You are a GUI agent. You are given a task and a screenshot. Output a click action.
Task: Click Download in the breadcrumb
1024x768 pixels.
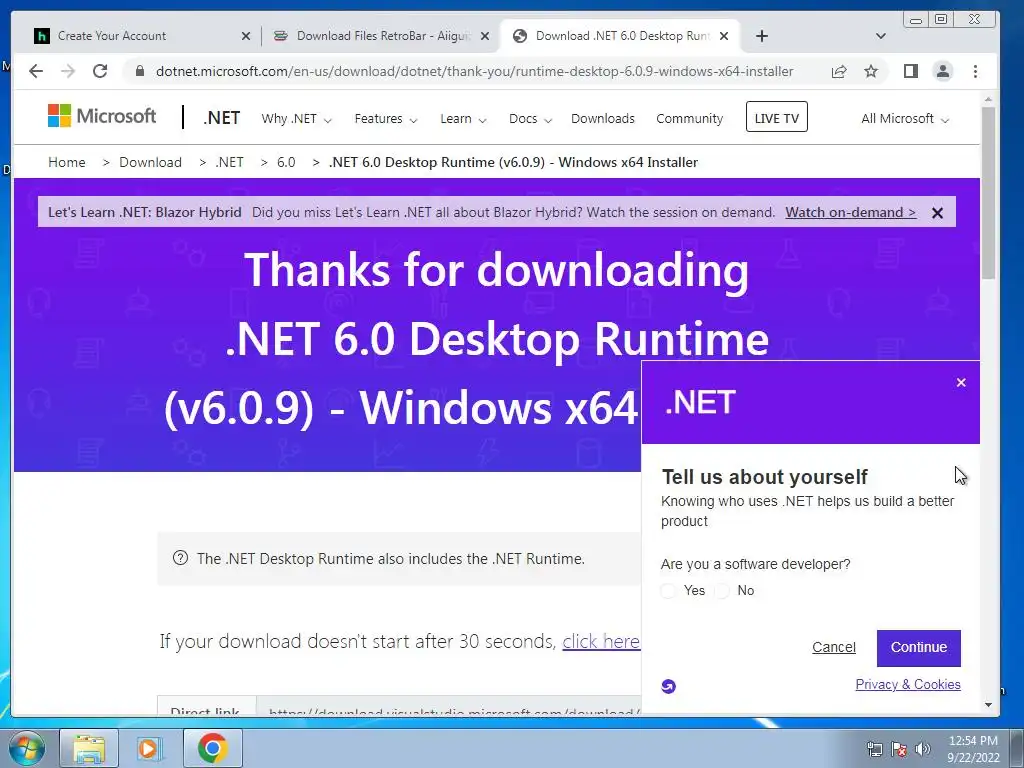150,162
